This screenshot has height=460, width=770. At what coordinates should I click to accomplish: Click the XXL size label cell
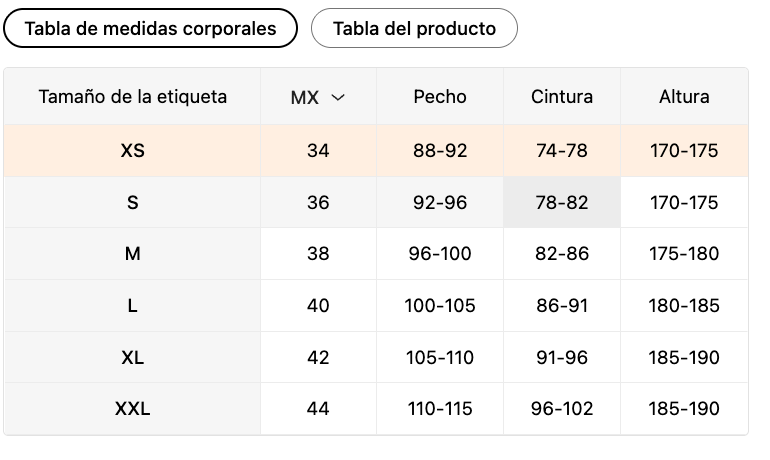click(x=132, y=408)
